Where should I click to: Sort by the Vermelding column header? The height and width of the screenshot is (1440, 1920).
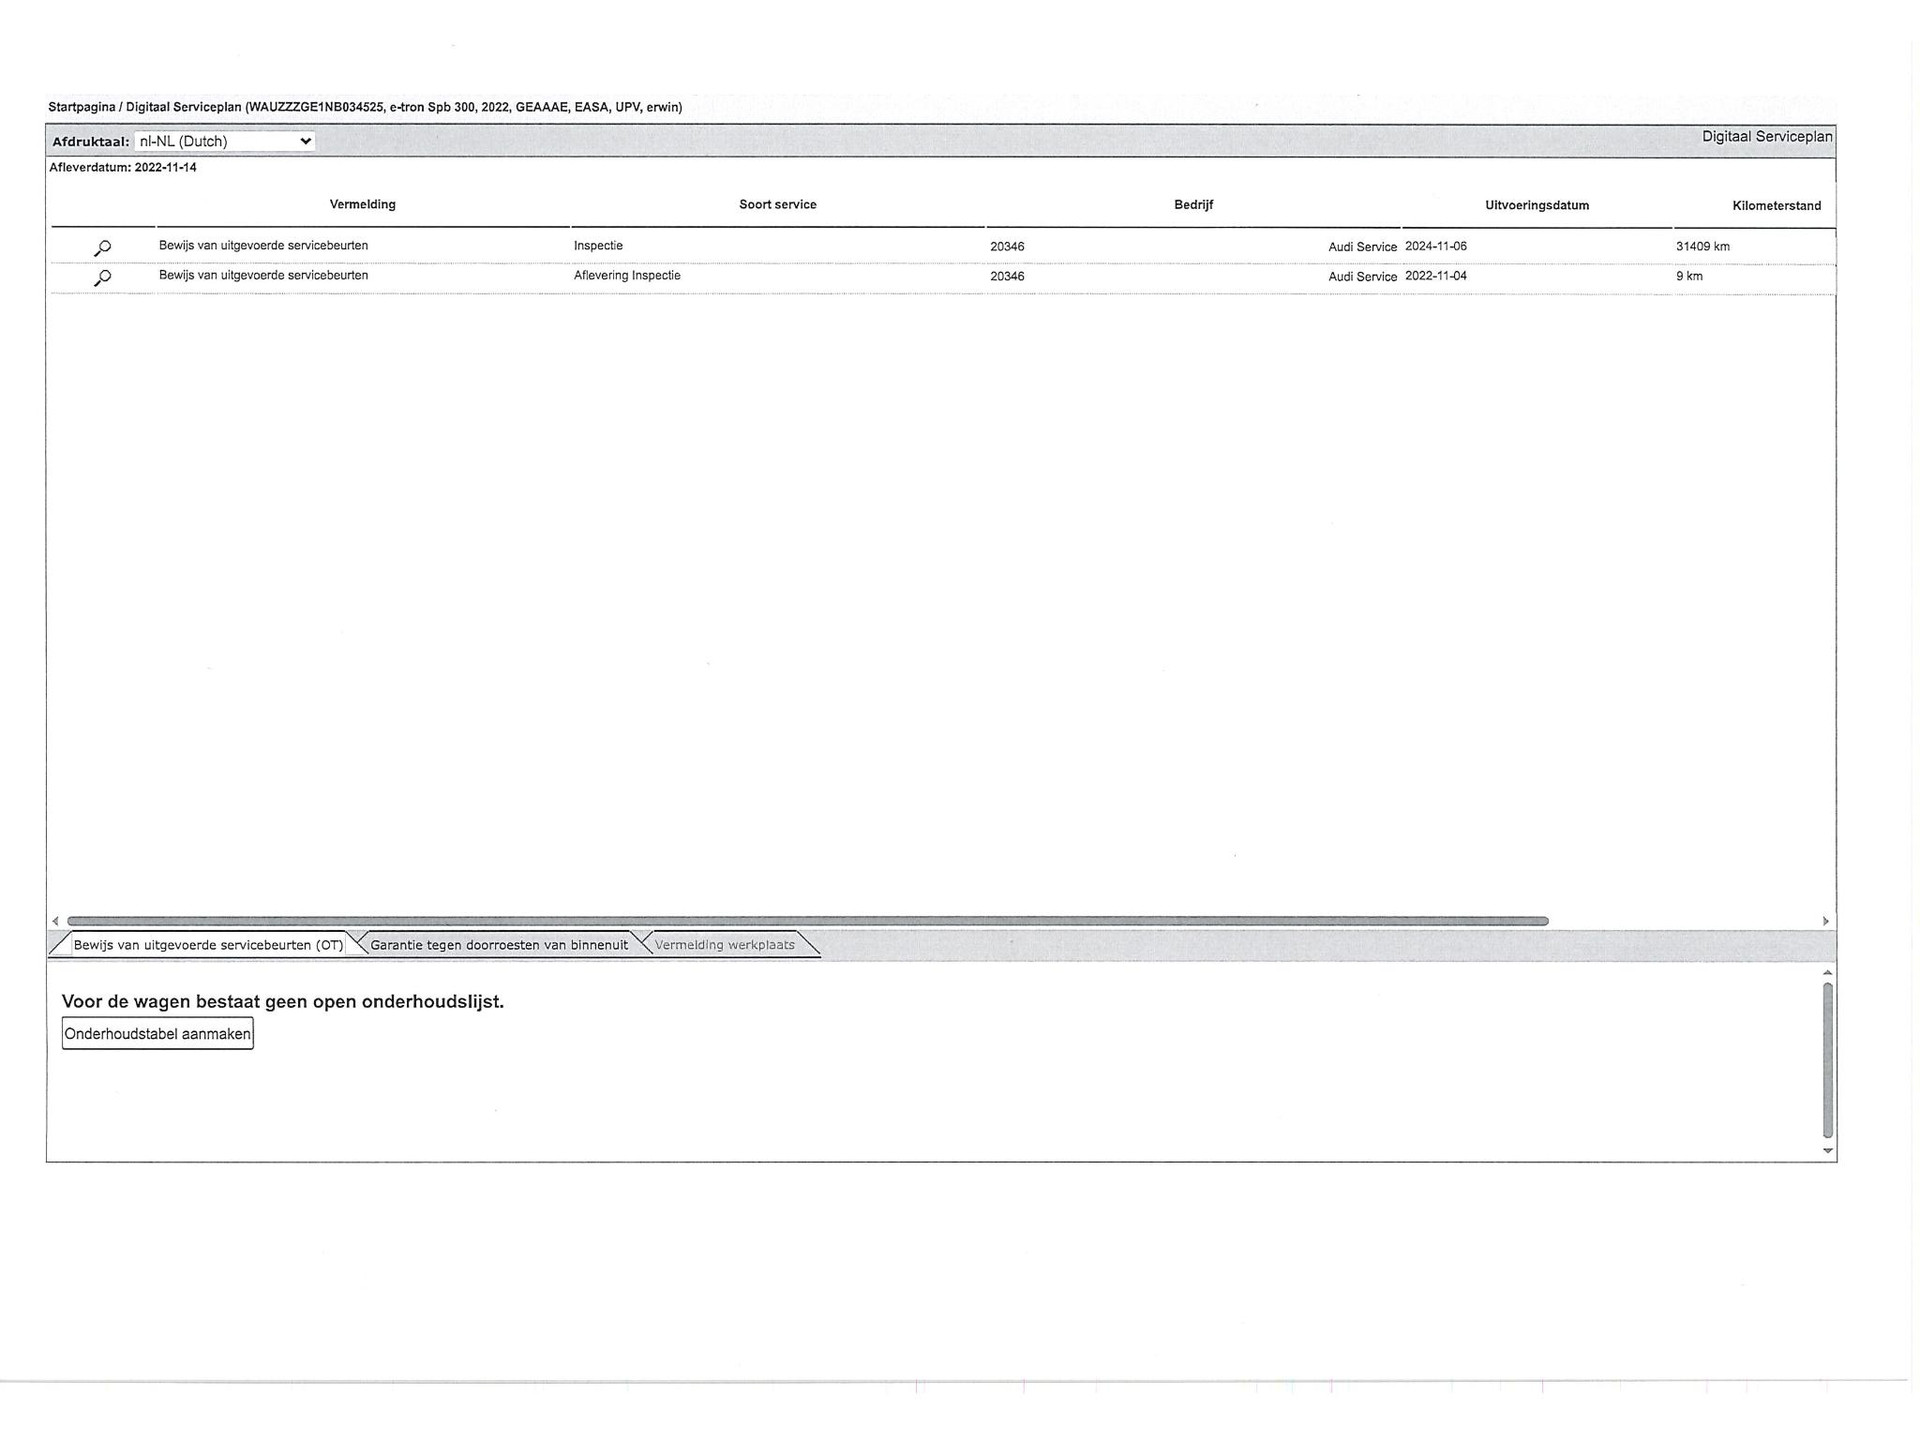point(362,205)
